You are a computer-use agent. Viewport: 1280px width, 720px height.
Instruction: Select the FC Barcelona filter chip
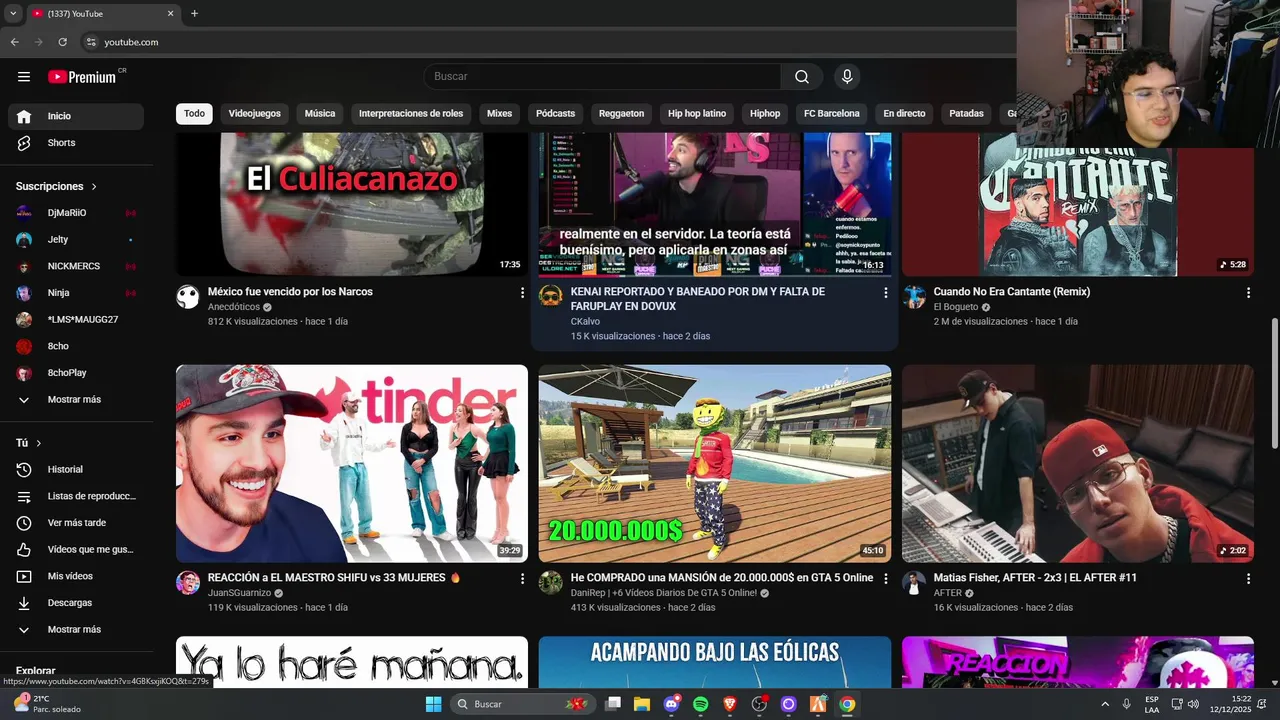tap(832, 114)
